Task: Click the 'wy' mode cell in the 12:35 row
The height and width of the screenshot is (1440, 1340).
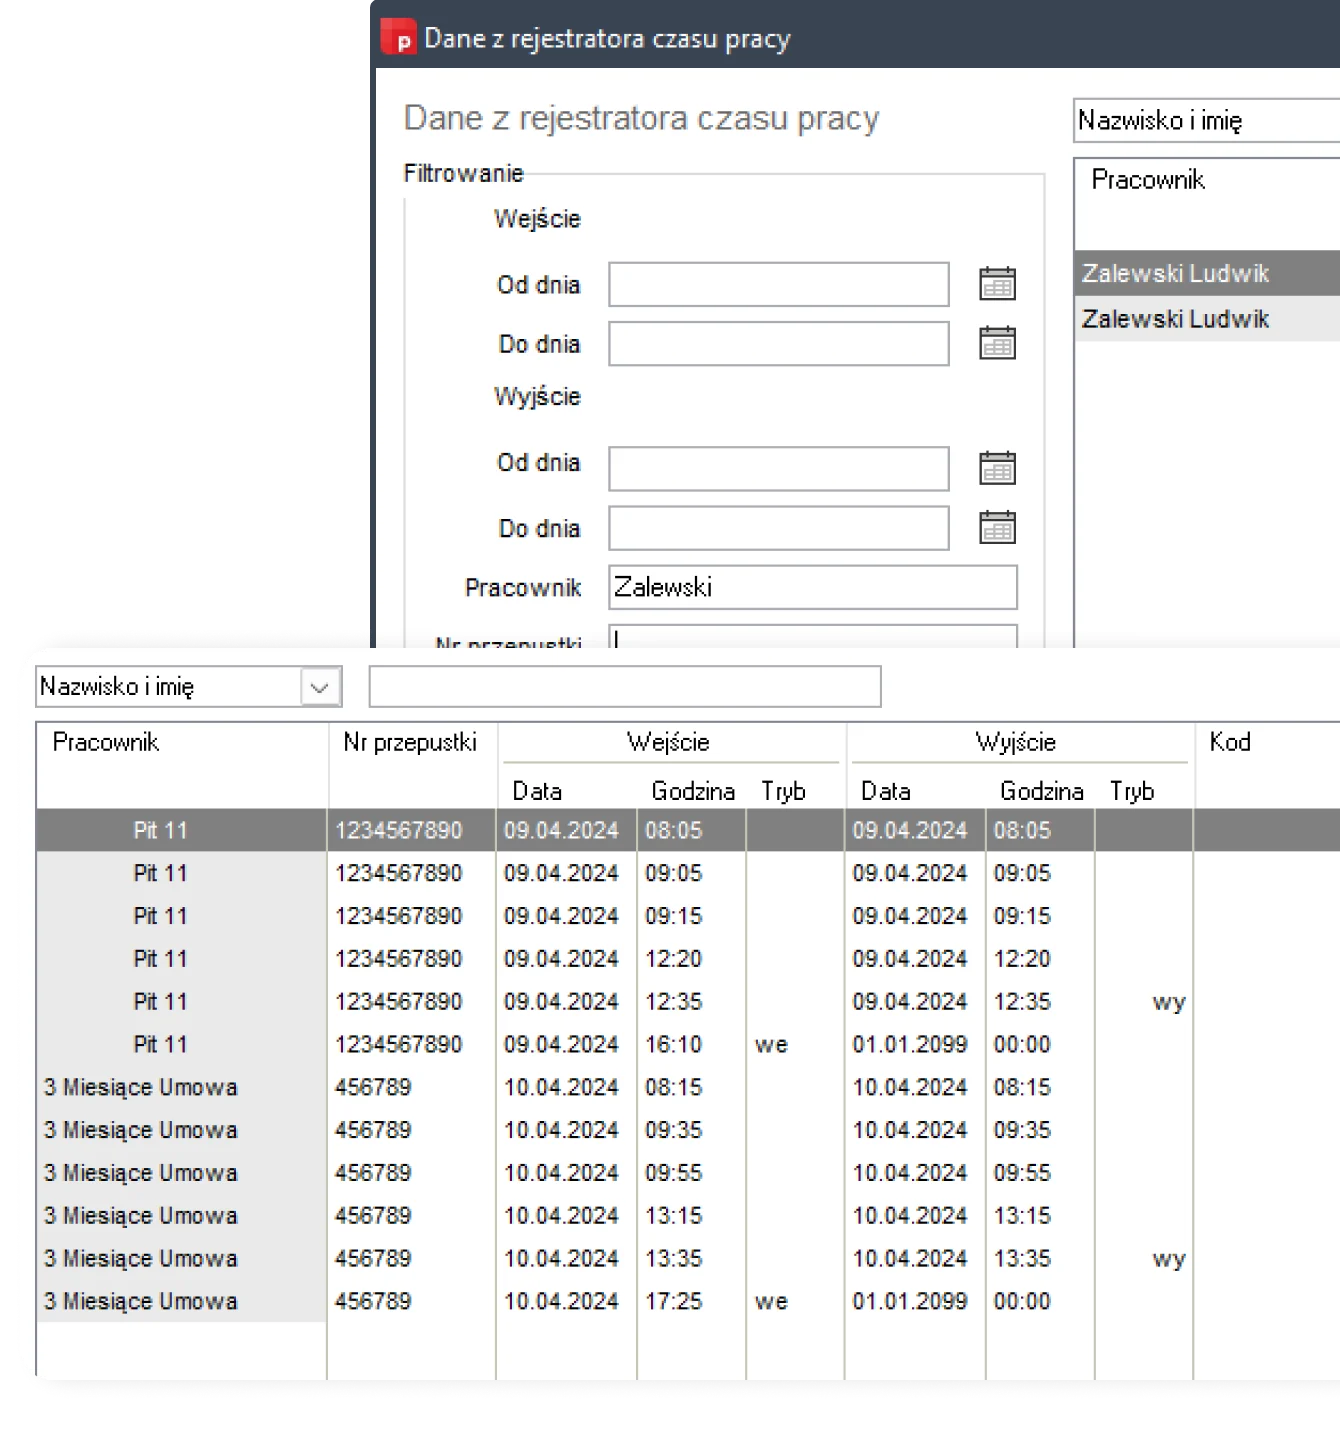Action: pyautogui.click(x=1168, y=1002)
